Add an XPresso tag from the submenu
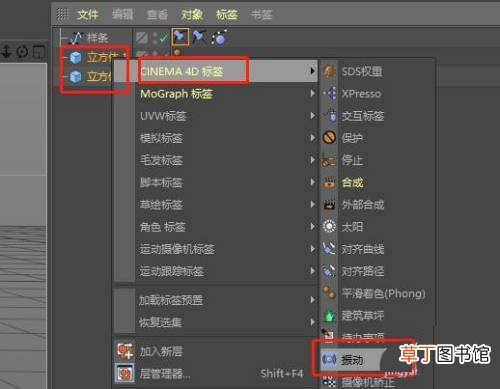The image size is (500, 389). tap(361, 94)
